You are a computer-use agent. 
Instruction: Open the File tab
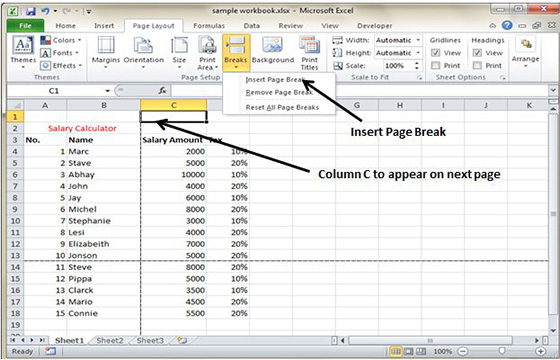(25, 26)
